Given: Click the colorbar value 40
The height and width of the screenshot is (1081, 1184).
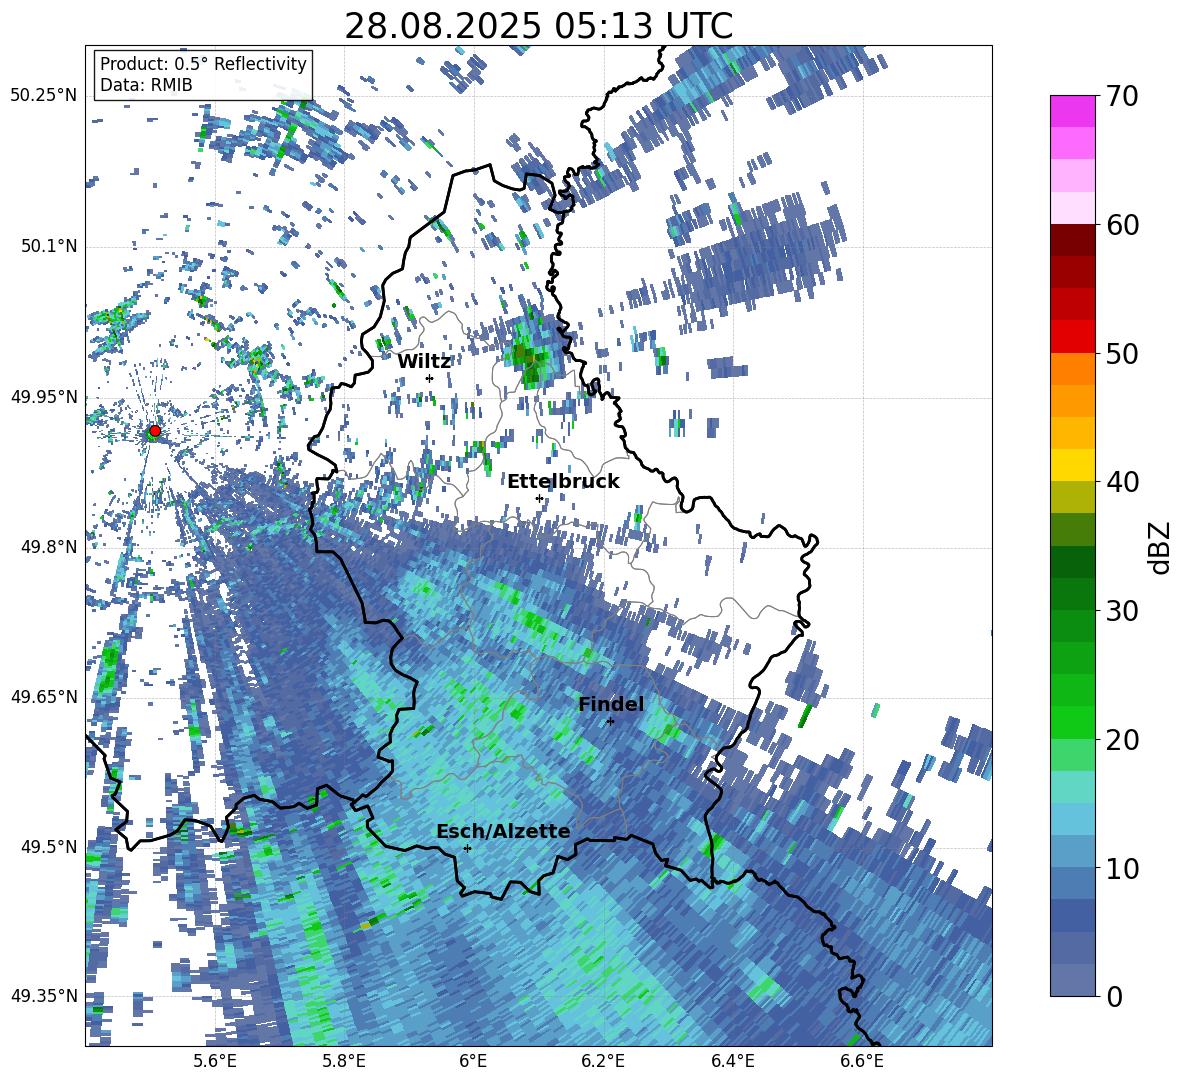Looking at the screenshot, I should pyautogui.click(x=1122, y=482).
